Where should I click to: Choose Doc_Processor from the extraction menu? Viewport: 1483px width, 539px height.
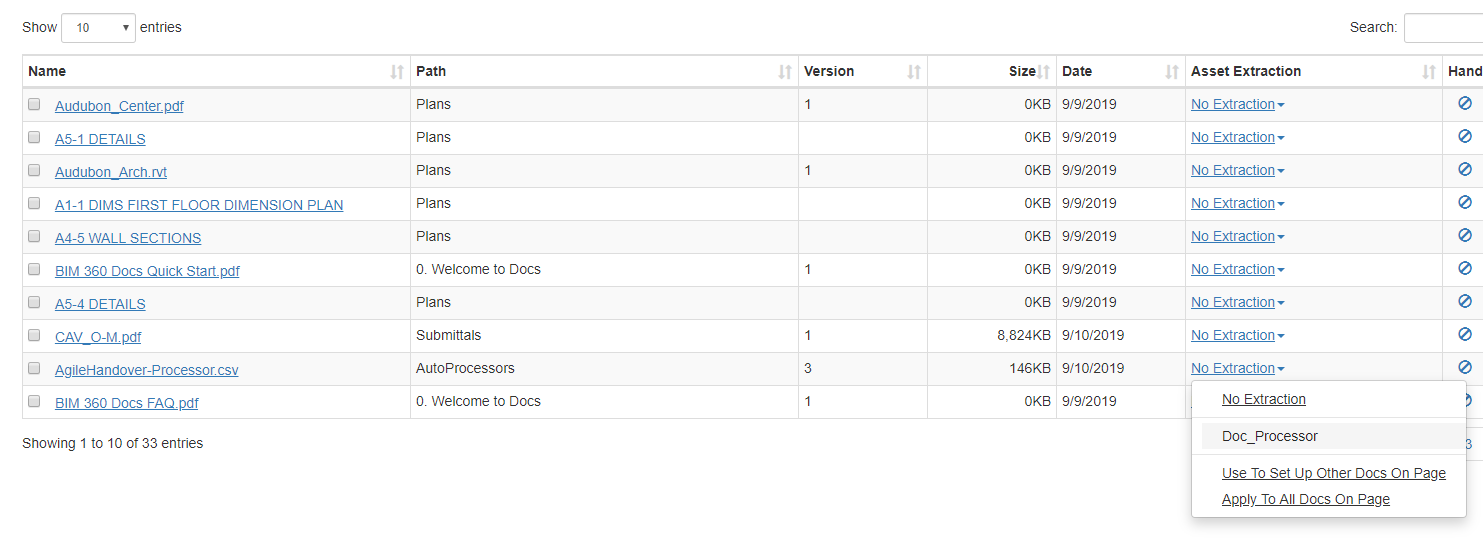pyautogui.click(x=1270, y=436)
